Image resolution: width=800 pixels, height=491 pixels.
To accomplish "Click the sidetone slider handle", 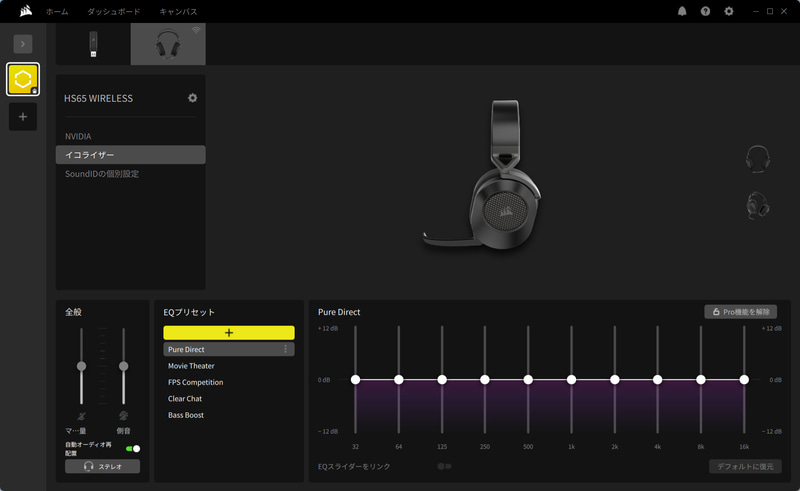I will pos(123,366).
